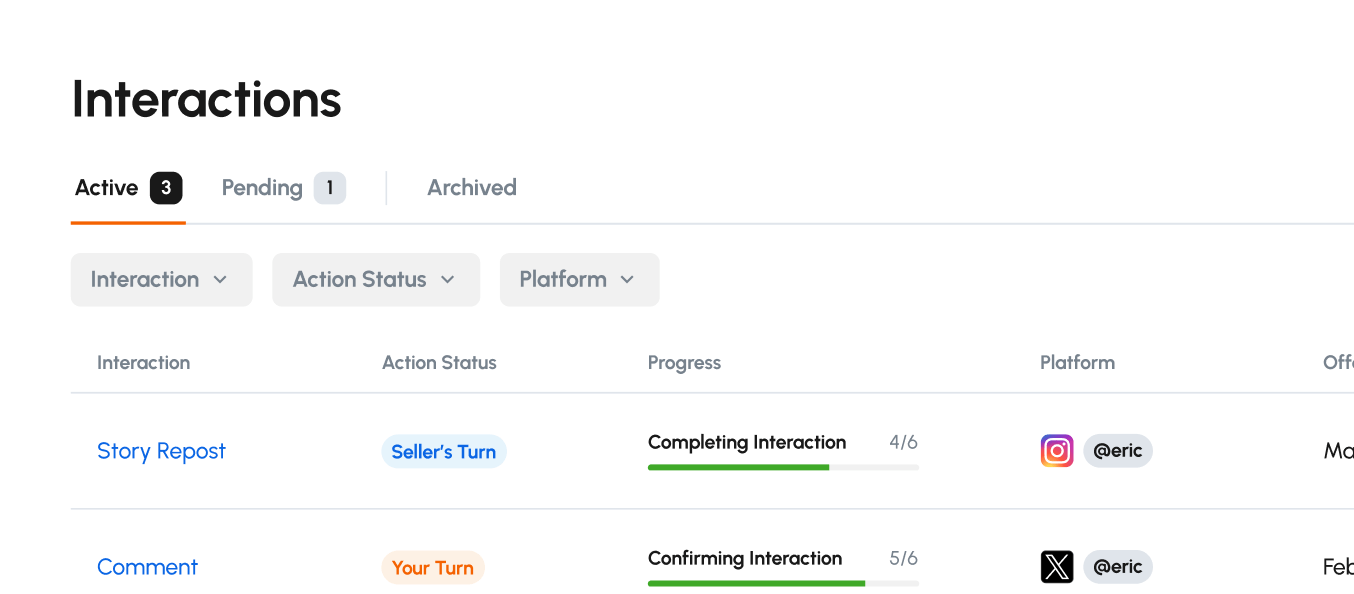Image resolution: width=1354 pixels, height=594 pixels.
Task: Click the Action Status column header
Action: 439,363
